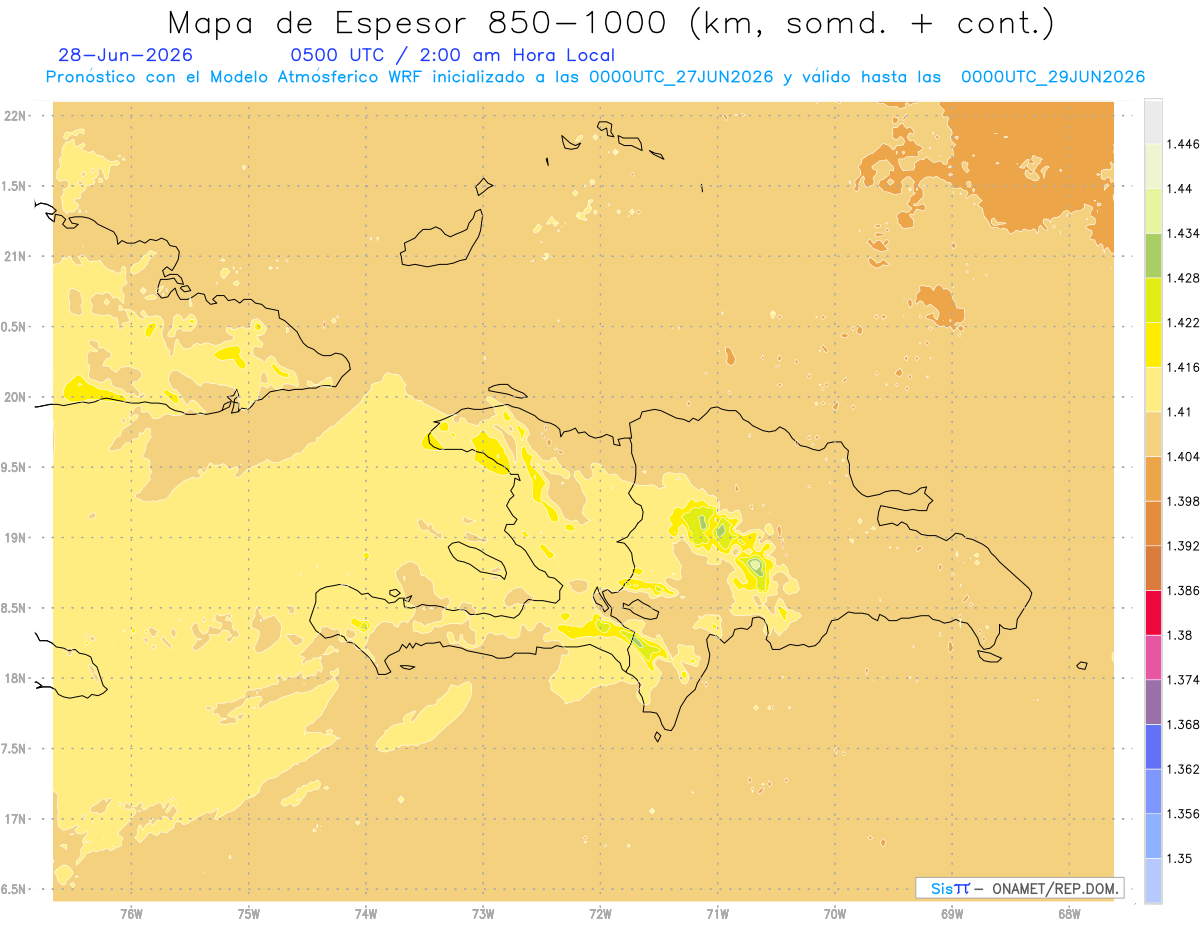Click the '71W' longitude label
The image size is (1200, 927).
pos(717,914)
